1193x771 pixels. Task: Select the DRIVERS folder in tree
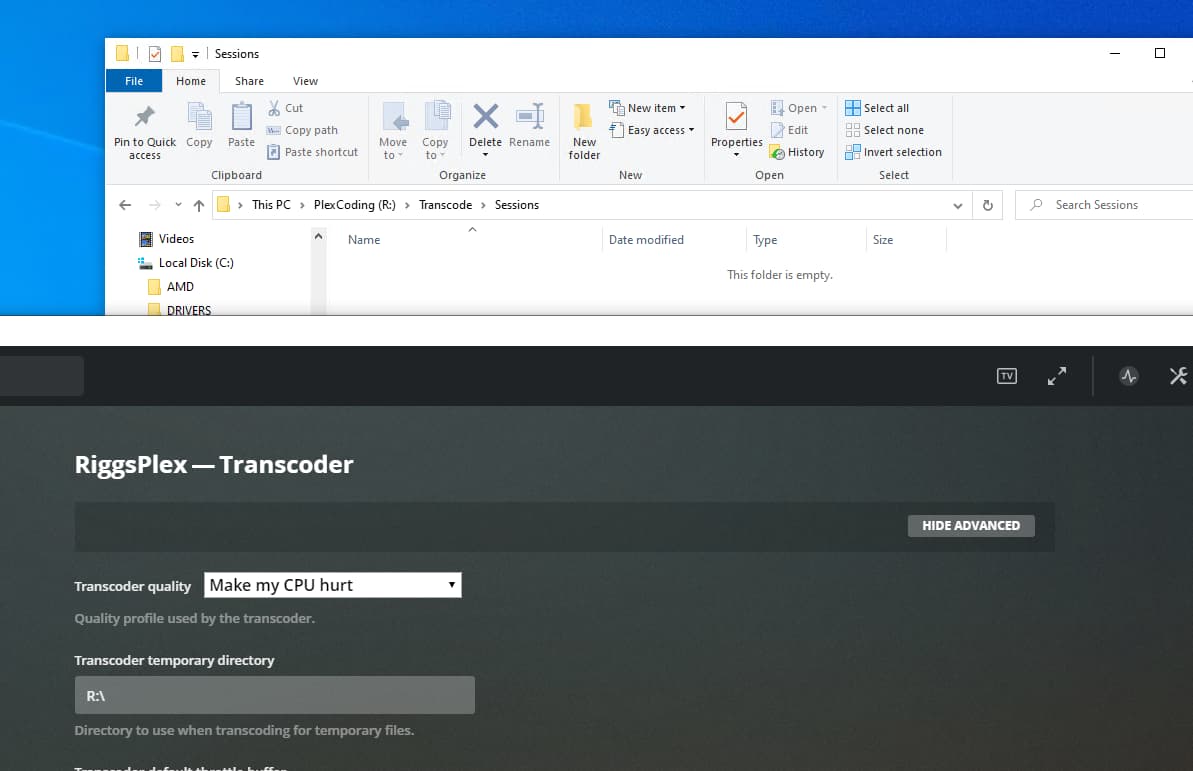pos(180,310)
